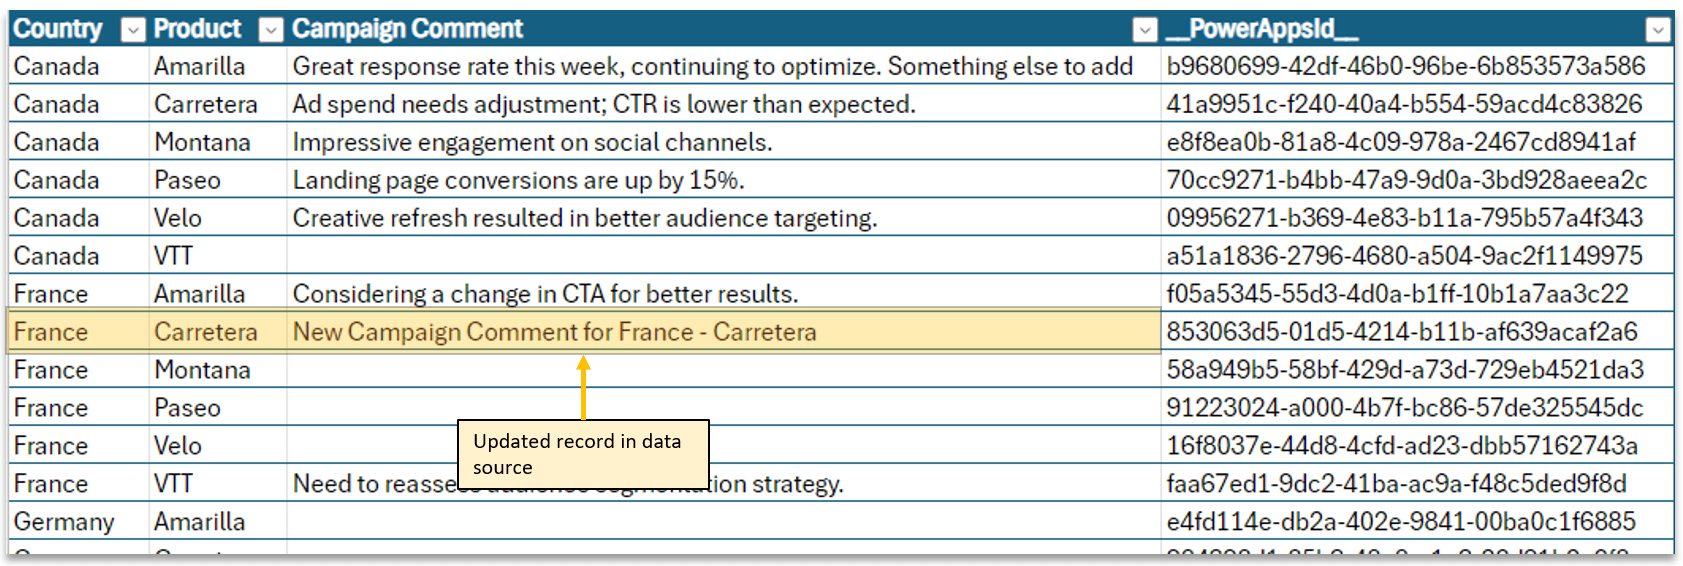Open the __PowerAppsId__ column filter dropdown

[1658, 30]
